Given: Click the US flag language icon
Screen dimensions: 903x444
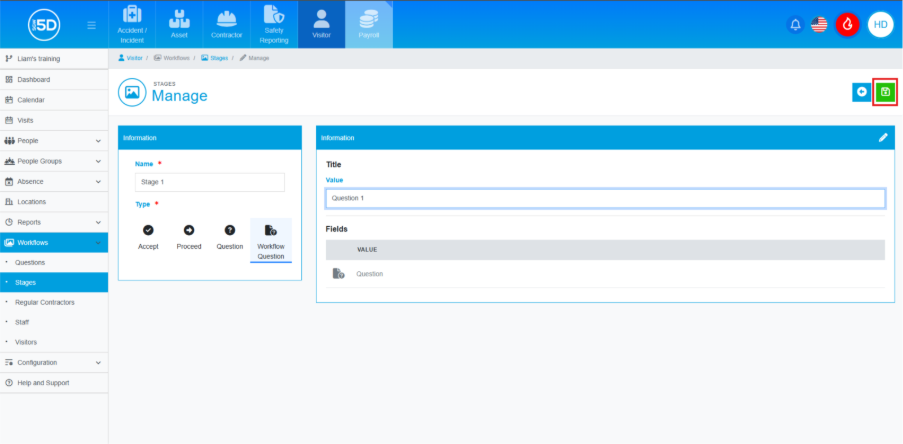Looking at the screenshot, I should click(821, 24).
